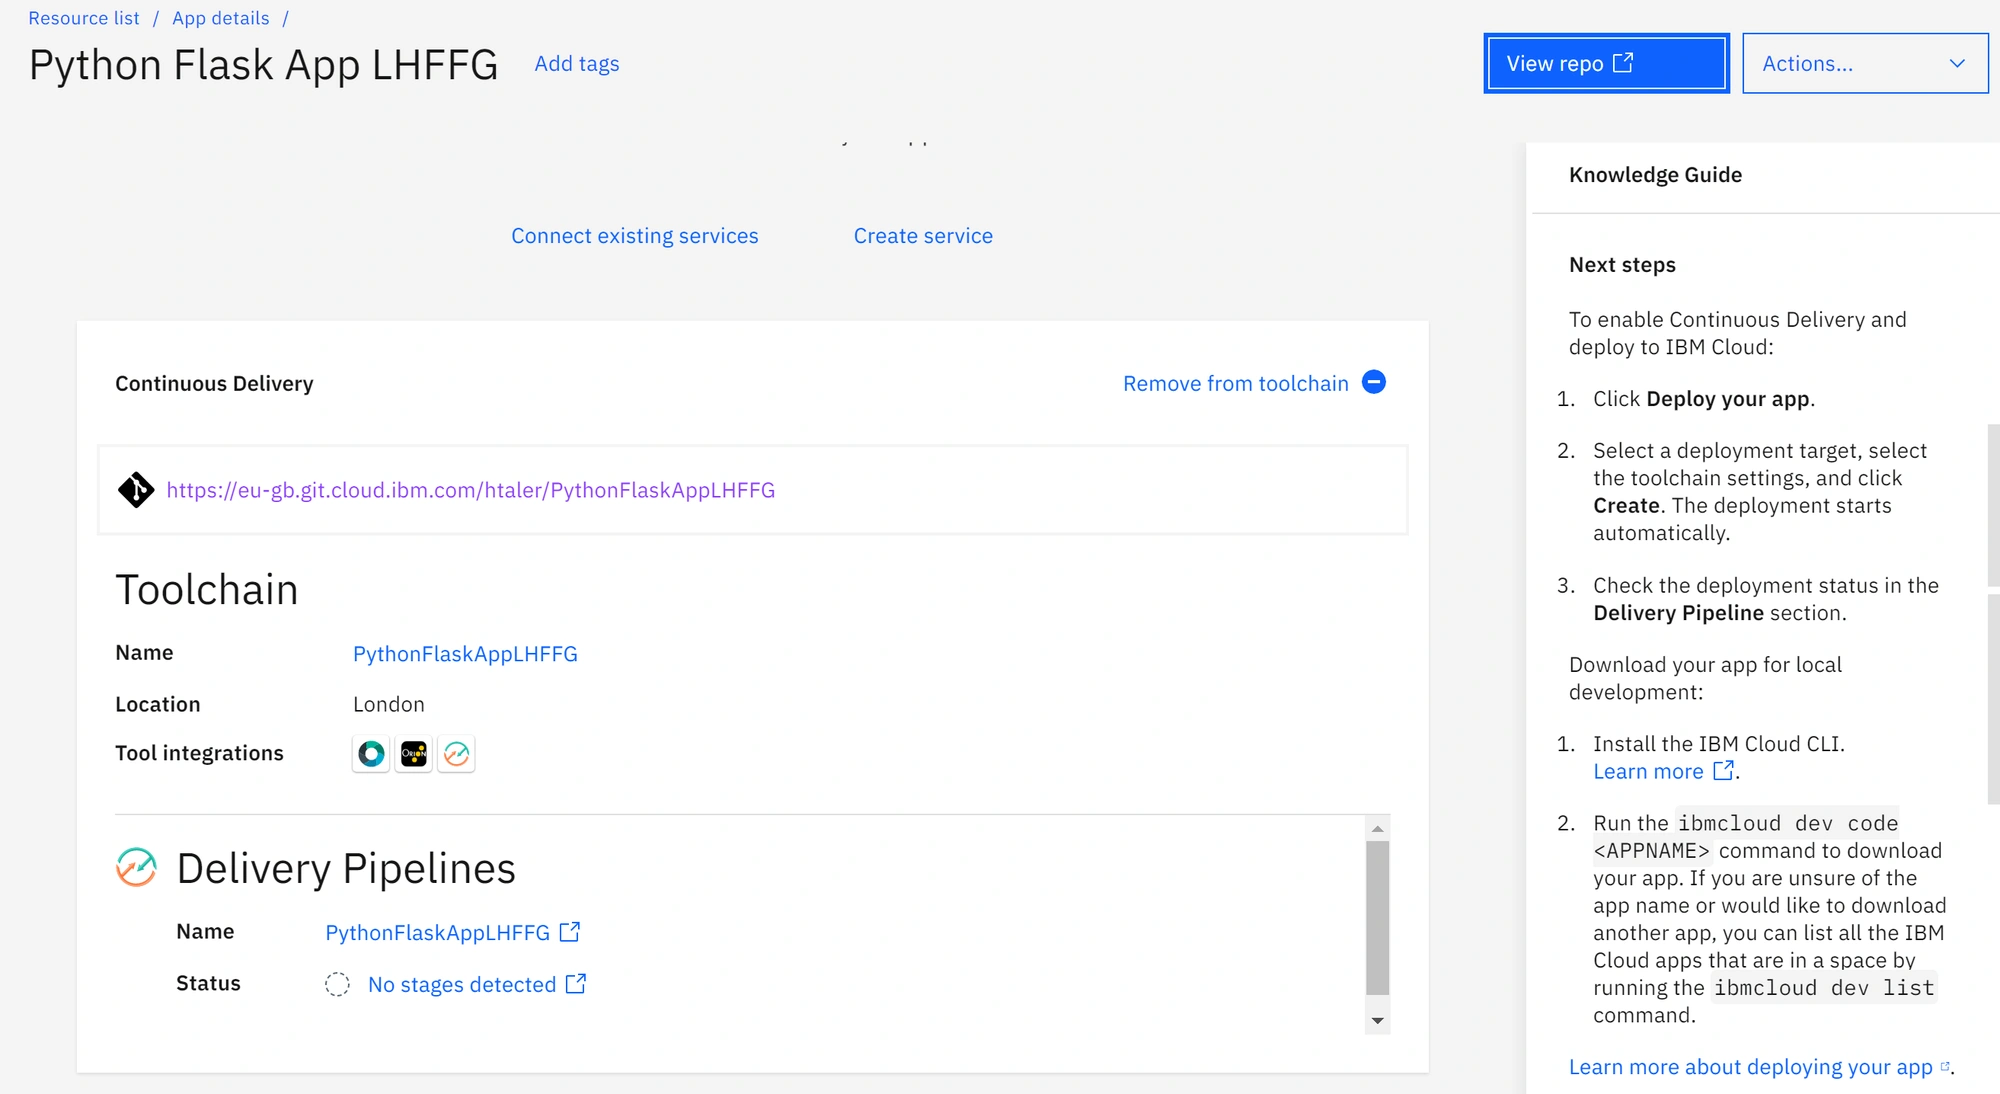Open the PythonFlaskAppLHFFG toolchain name link
2000x1094 pixels.
[465, 654]
